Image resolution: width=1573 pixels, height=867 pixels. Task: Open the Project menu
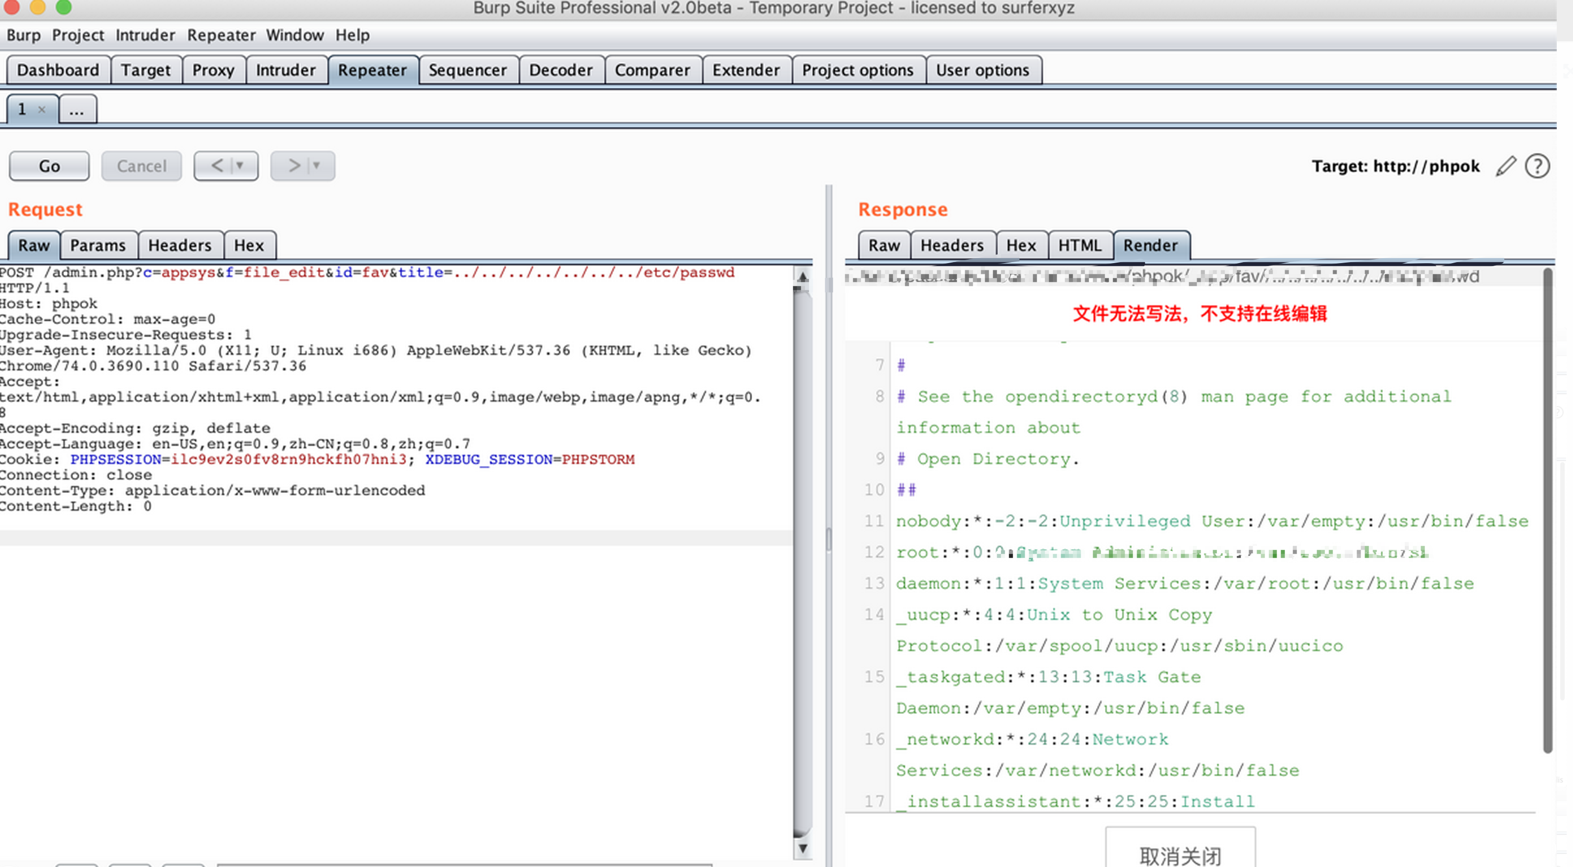(78, 35)
